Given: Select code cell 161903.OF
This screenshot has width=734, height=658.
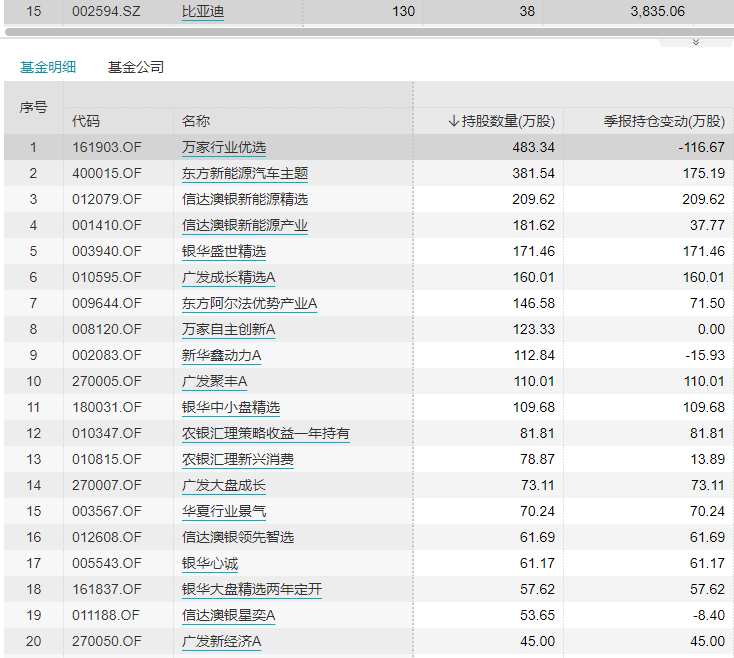Looking at the screenshot, I should pos(107,147).
